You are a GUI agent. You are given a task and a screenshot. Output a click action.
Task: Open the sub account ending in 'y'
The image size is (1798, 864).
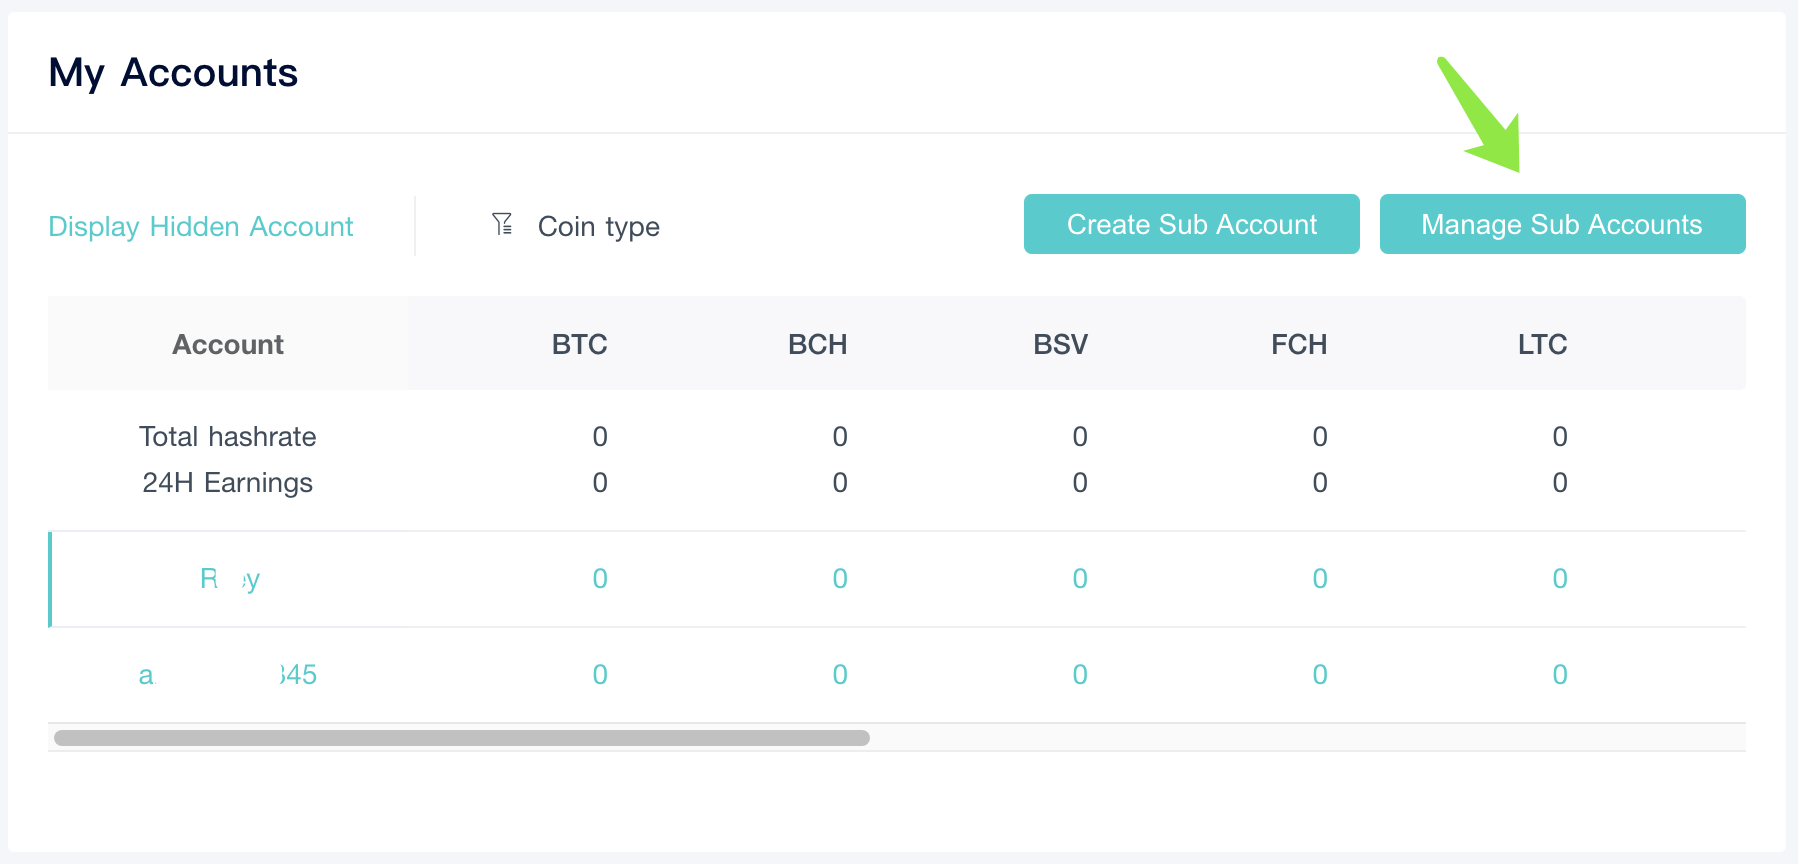[230, 578]
